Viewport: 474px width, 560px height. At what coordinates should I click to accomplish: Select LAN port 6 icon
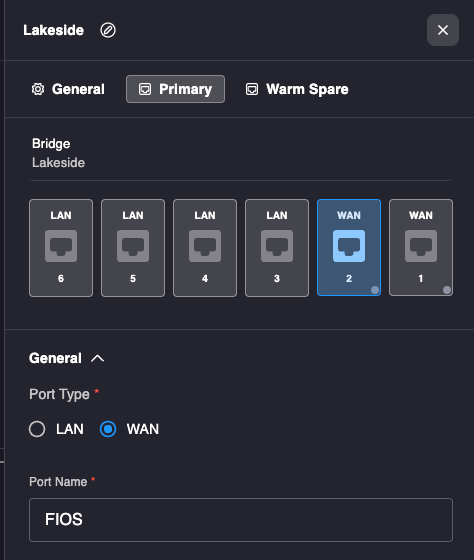point(61,246)
